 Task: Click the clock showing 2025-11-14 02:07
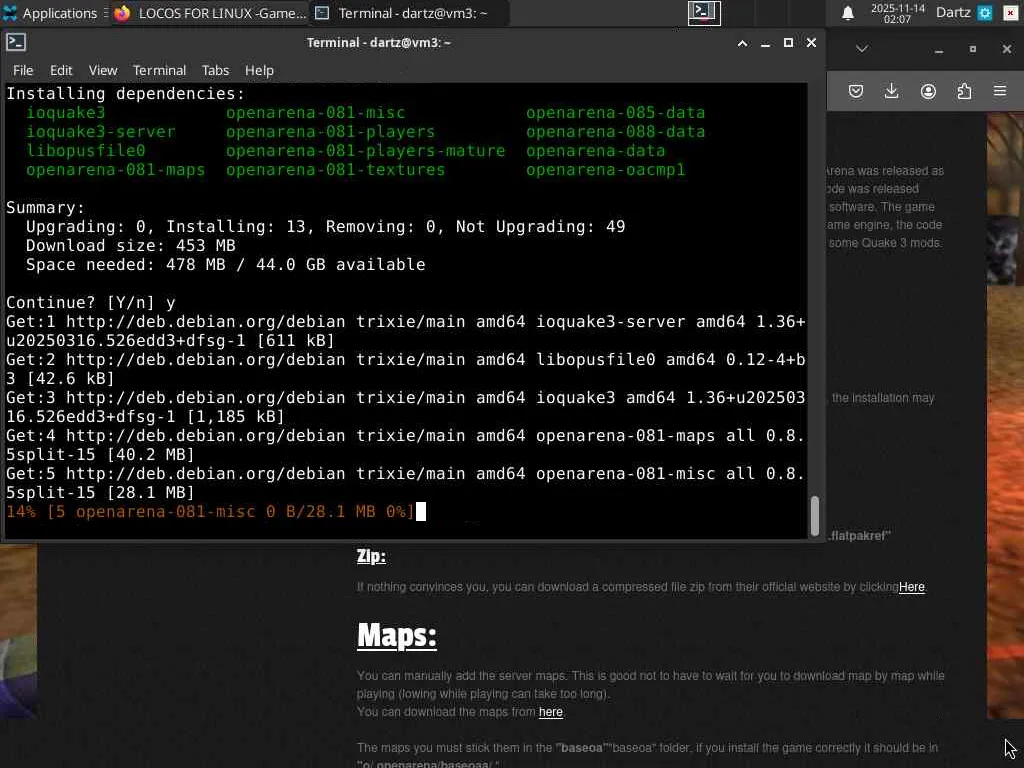point(897,13)
